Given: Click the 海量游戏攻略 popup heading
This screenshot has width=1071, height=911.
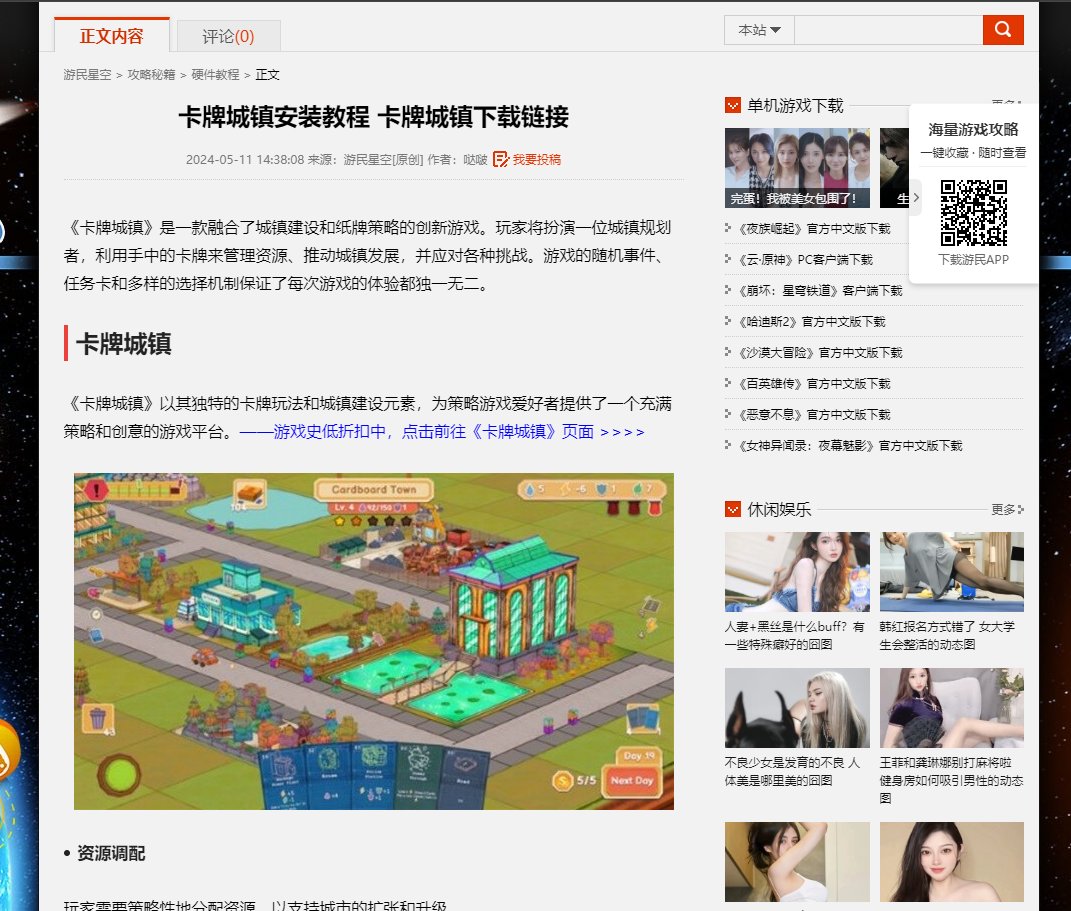Looking at the screenshot, I should pyautogui.click(x=973, y=129).
